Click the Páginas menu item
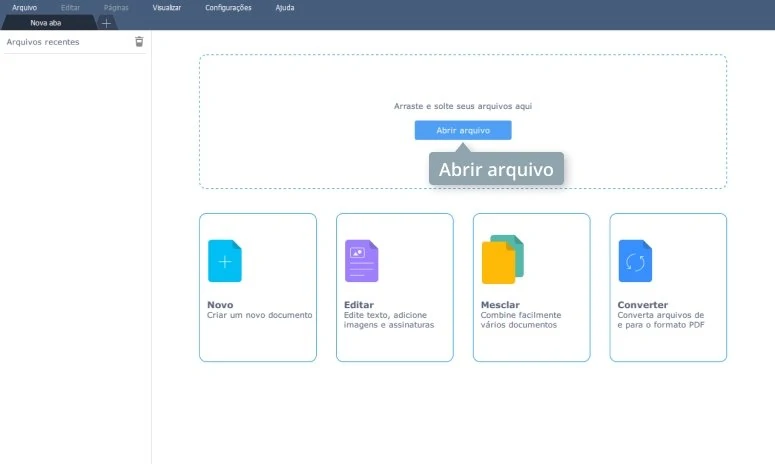This screenshot has height=464, width=775. pyautogui.click(x=116, y=7)
